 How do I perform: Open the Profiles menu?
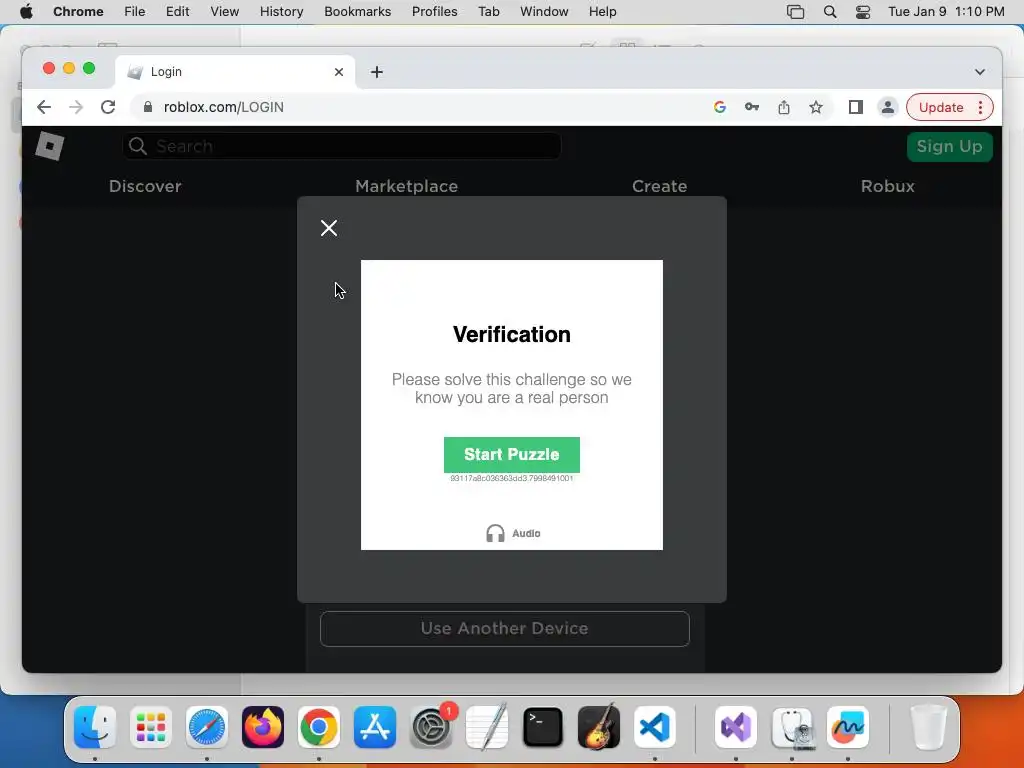434,12
